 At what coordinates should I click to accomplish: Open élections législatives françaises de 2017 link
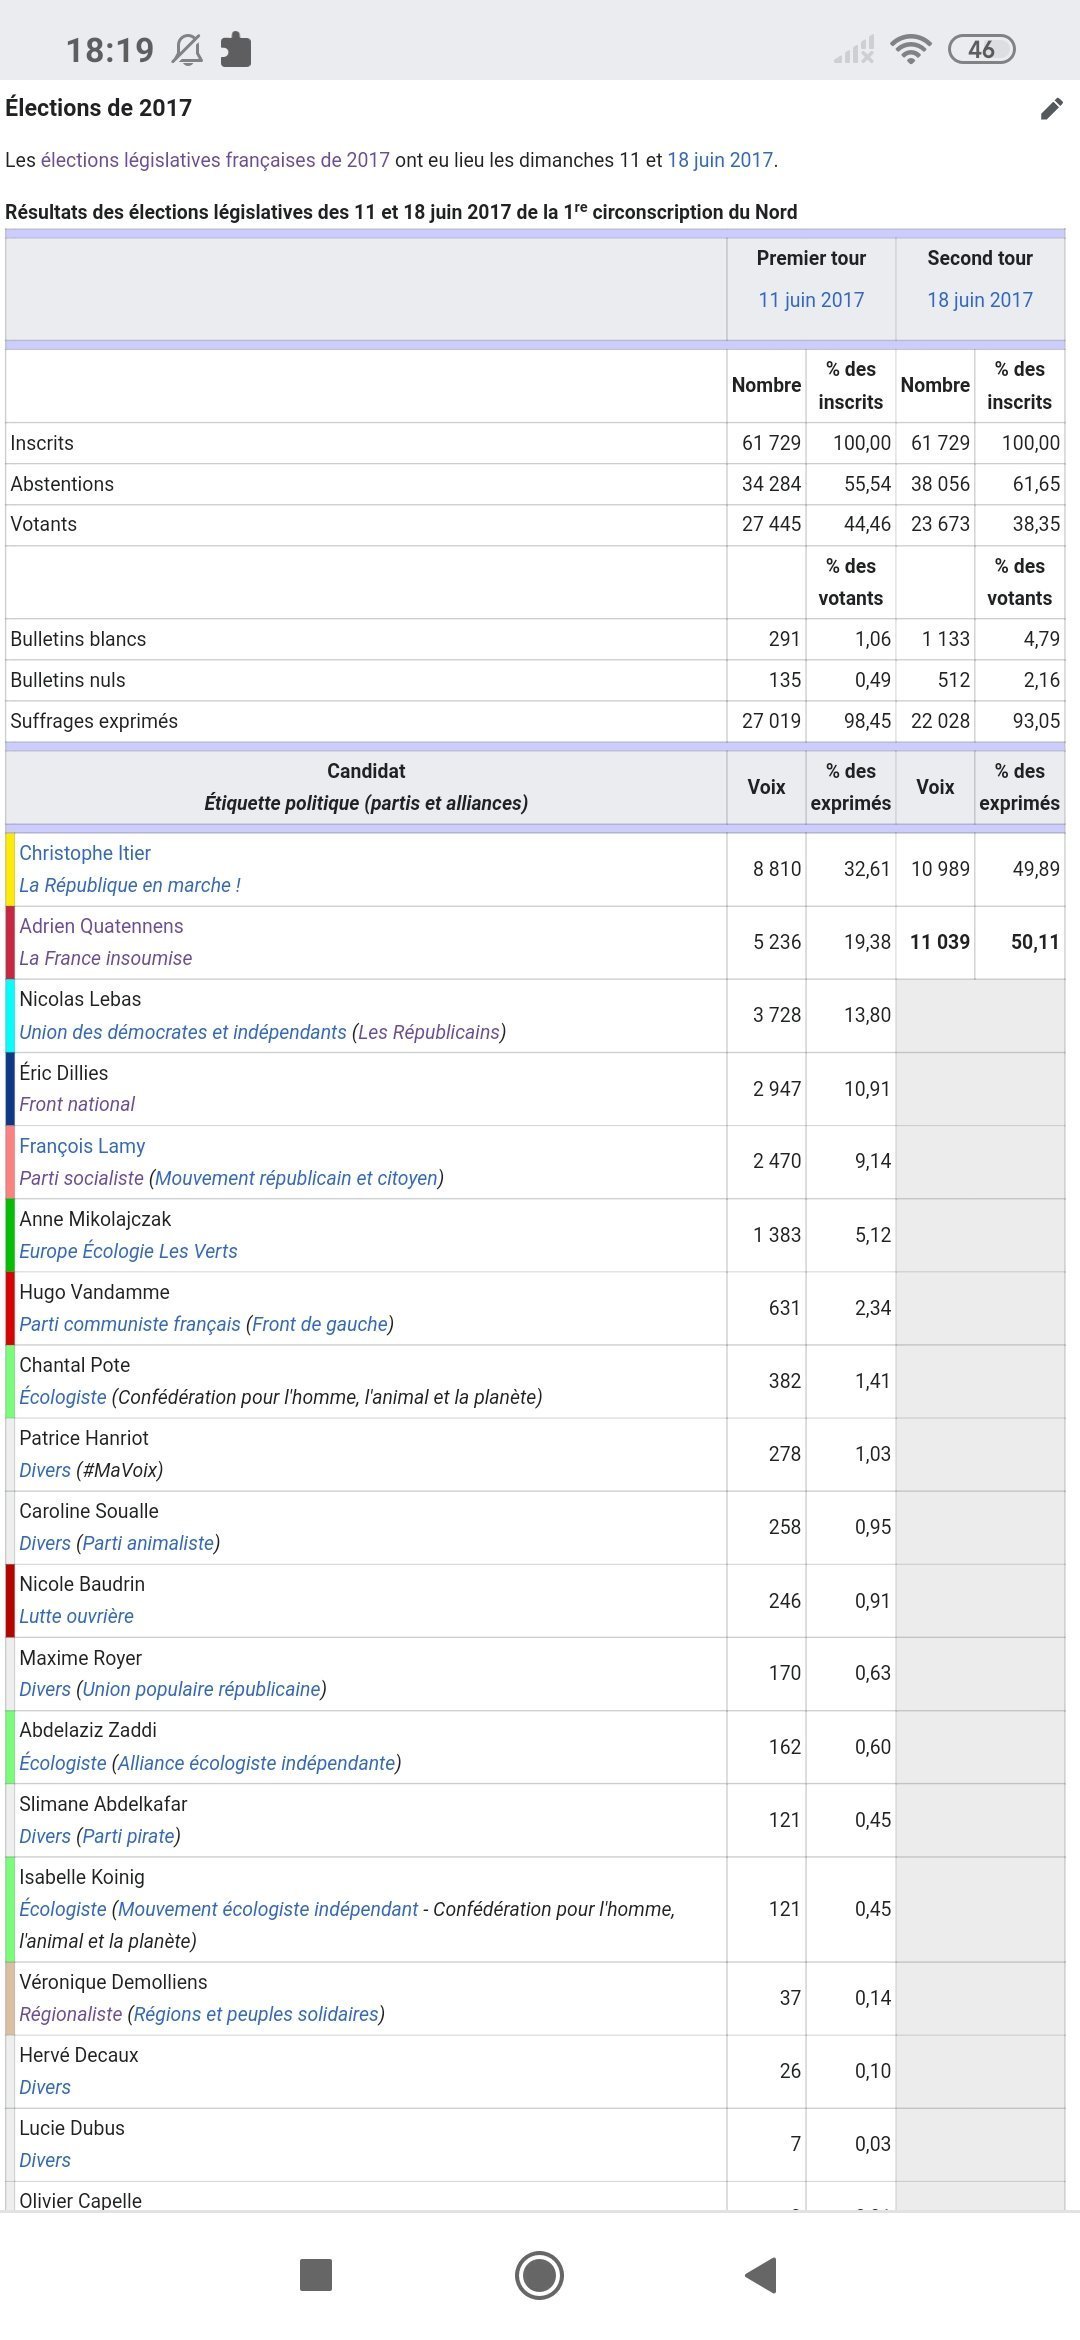pos(215,160)
